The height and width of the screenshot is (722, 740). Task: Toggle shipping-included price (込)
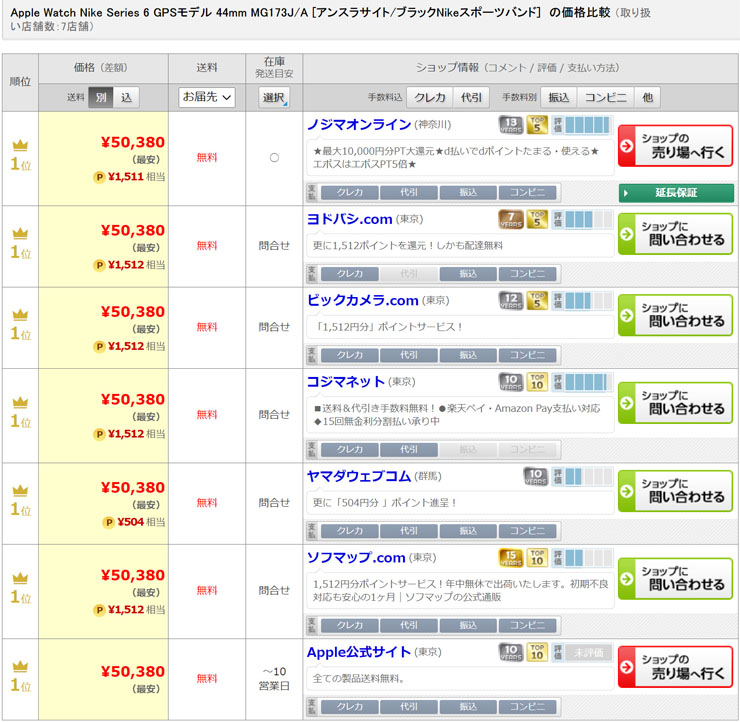[x=126, y=98]
